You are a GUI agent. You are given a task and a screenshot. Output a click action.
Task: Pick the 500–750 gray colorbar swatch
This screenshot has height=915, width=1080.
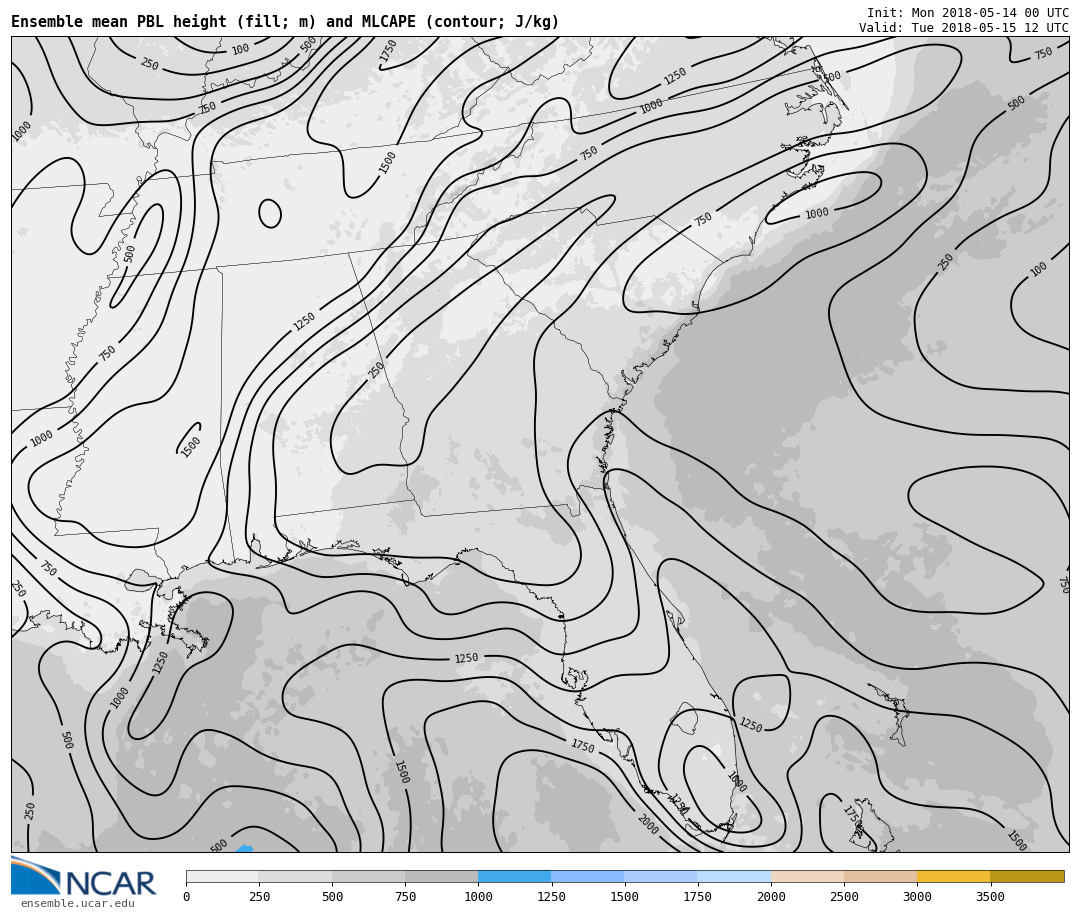(368, 876)
